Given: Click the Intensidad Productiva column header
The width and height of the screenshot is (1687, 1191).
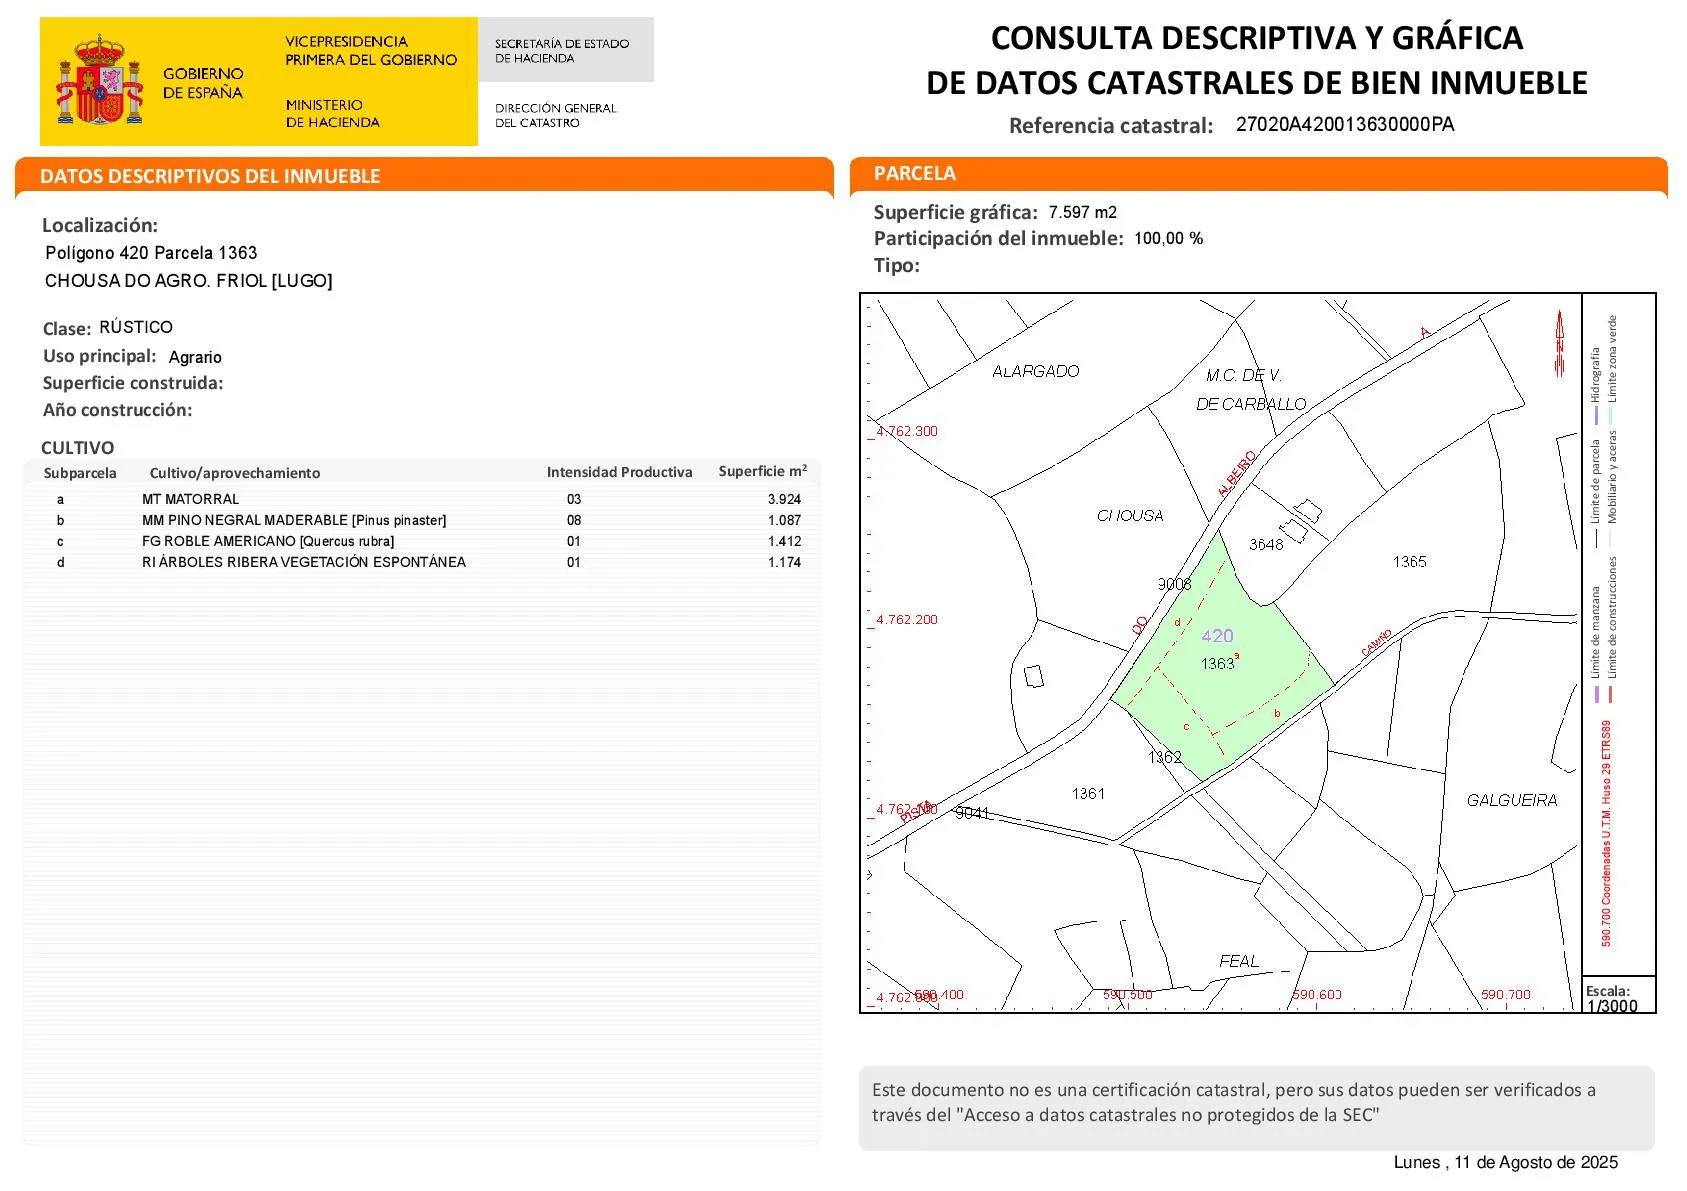Looking at the screenshot, I should click(x=619, y=472).
